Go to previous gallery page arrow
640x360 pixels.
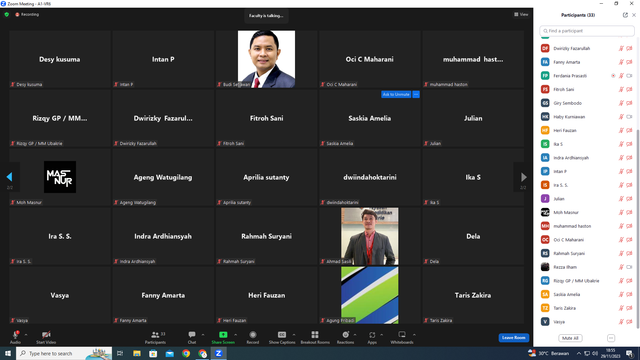point(9,177)
